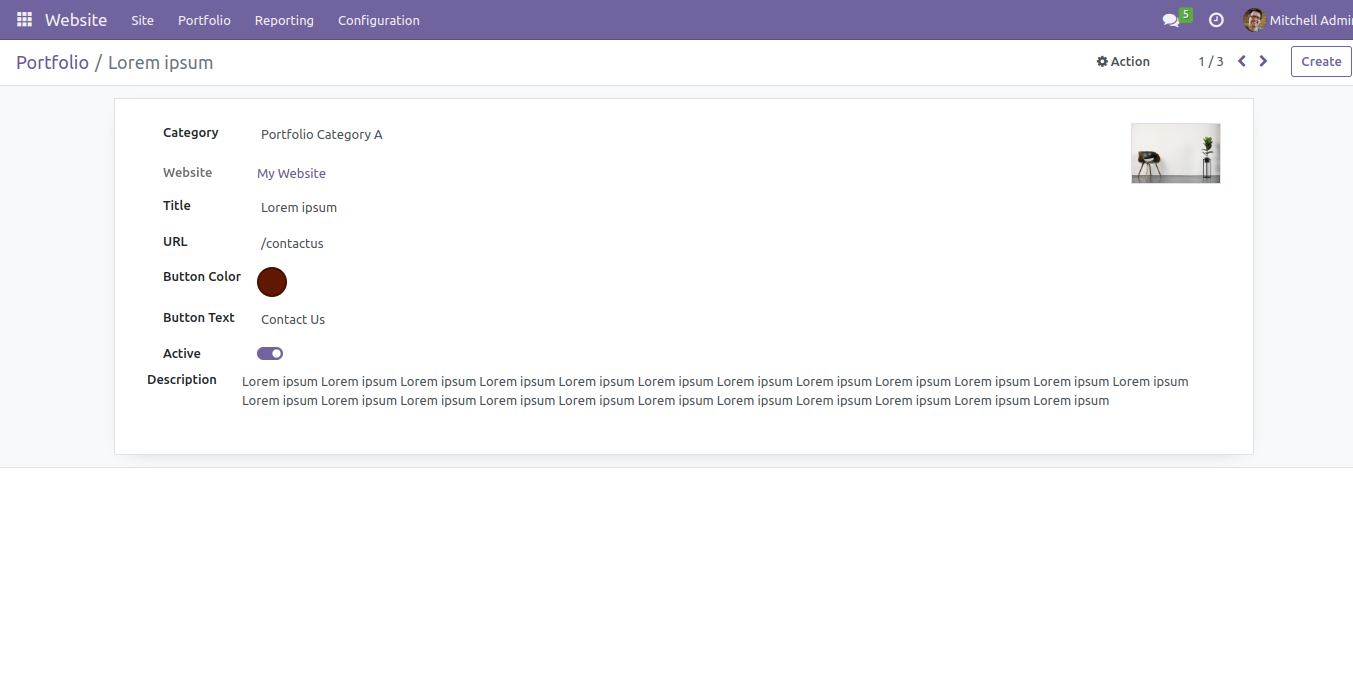The width and height of the screenshot is (1353, 678).
Task: Go to next record with right chevron
Action: (1264, 61)
